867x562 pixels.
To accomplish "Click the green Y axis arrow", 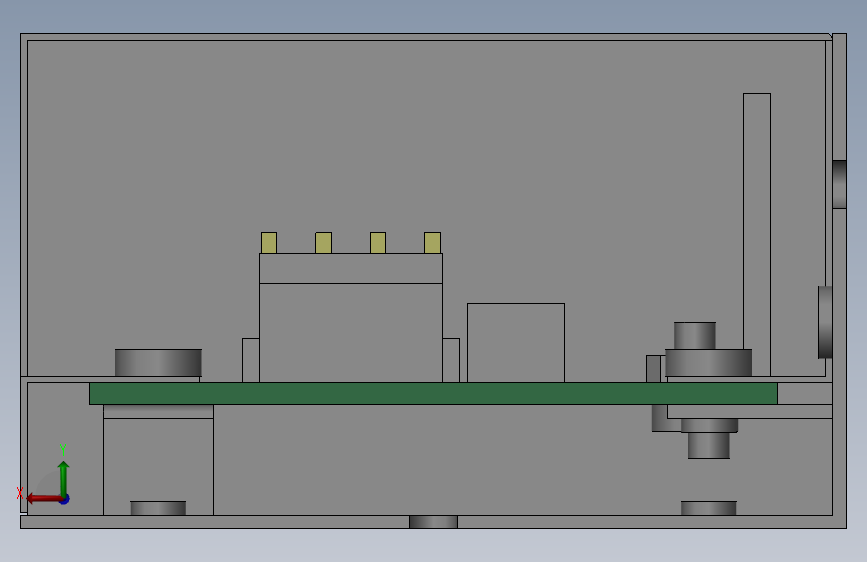I will (x=63, y=478).
